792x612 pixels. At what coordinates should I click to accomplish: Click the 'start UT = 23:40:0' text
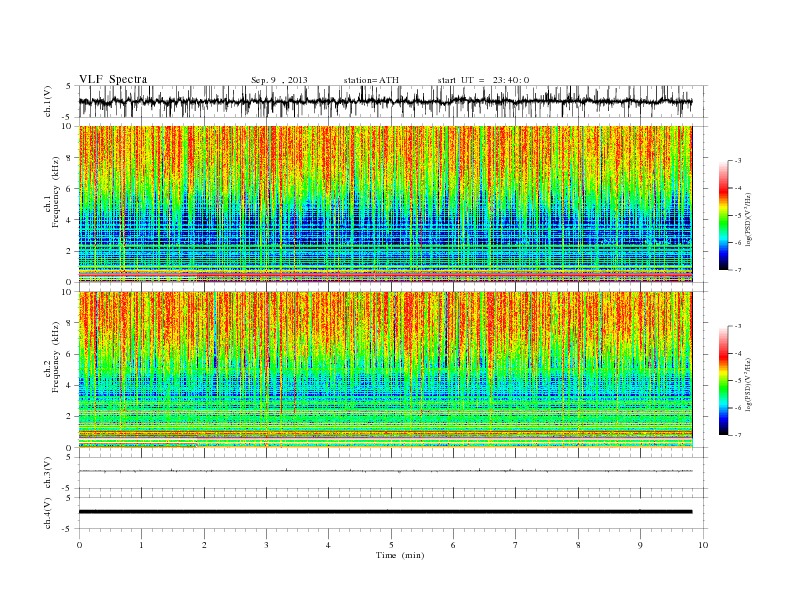[x=483, y=80]
